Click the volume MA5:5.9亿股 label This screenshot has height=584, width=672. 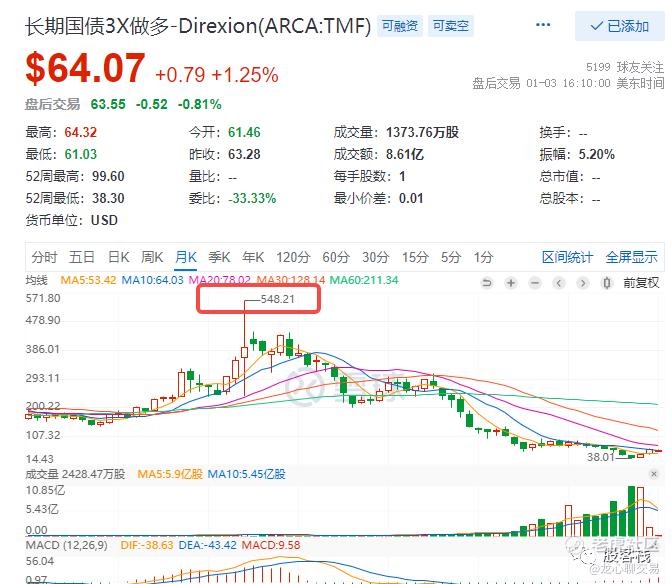pyautogui.click(x=170, y=474)
